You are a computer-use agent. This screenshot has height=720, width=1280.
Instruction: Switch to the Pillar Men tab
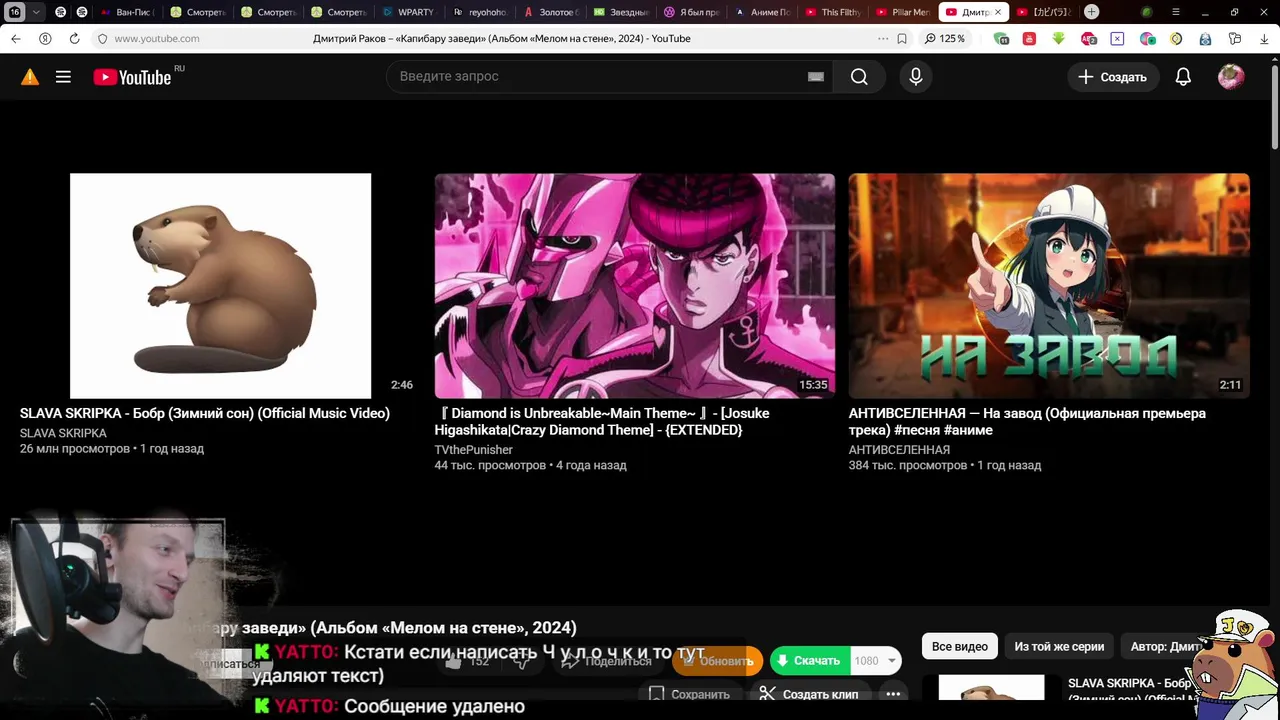902,12
